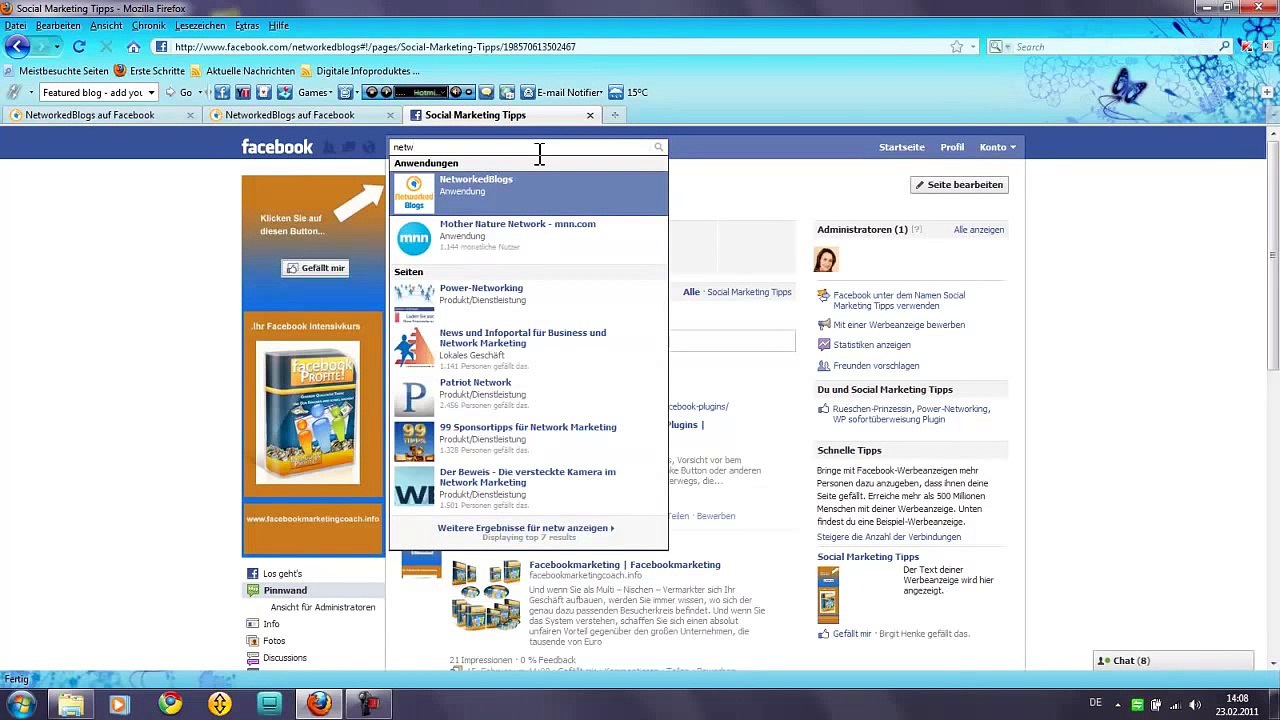Open Windows Explorer from taskbar
Image resolution: width=1280 pixels, height=720 pixels.
point(70,704)
